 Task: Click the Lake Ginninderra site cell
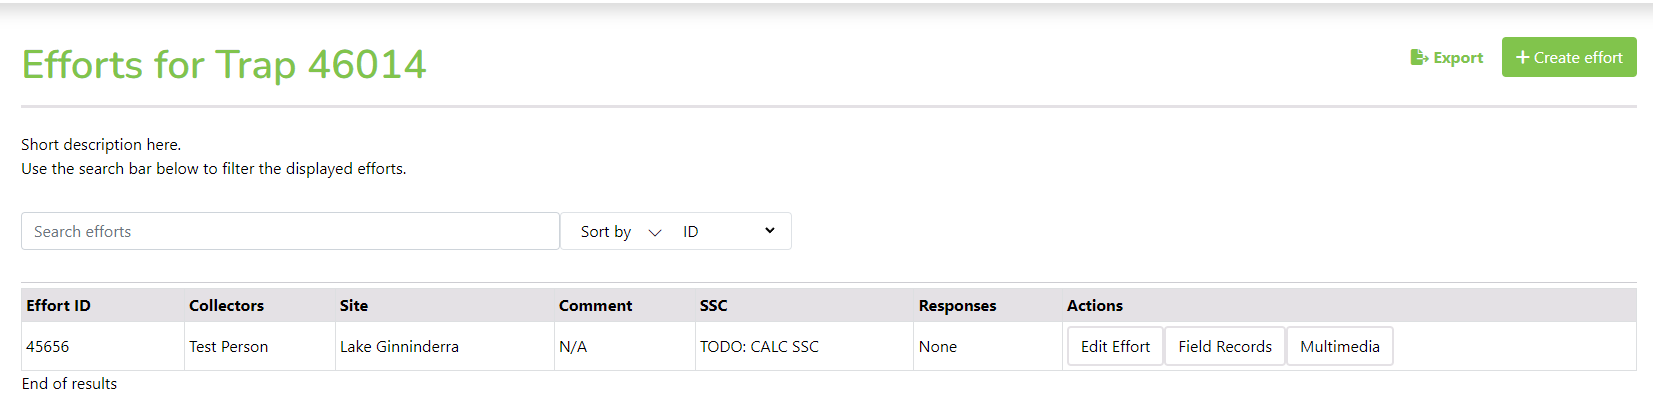(399, 347)
